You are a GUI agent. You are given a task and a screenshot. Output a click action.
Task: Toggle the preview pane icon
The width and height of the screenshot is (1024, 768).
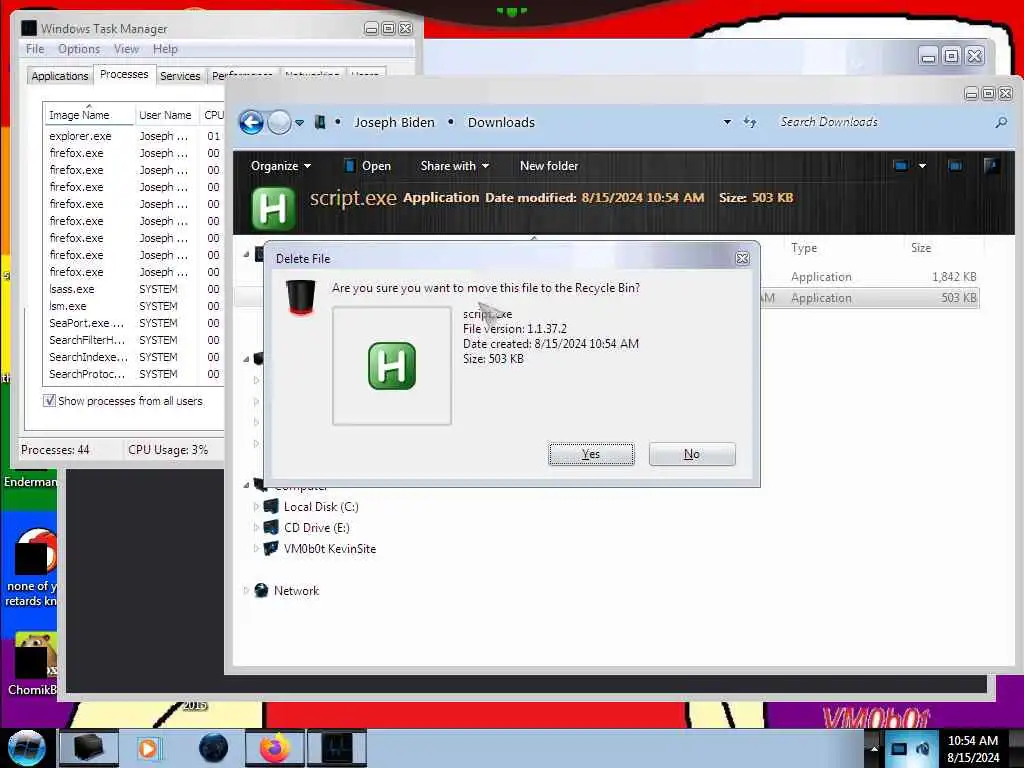[955, 166]
